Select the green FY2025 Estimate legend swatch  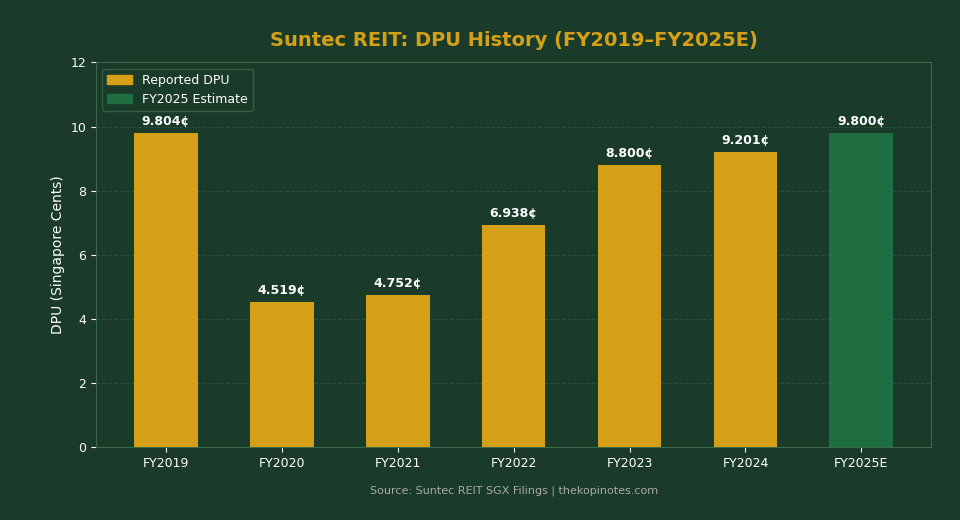[120, 99]
